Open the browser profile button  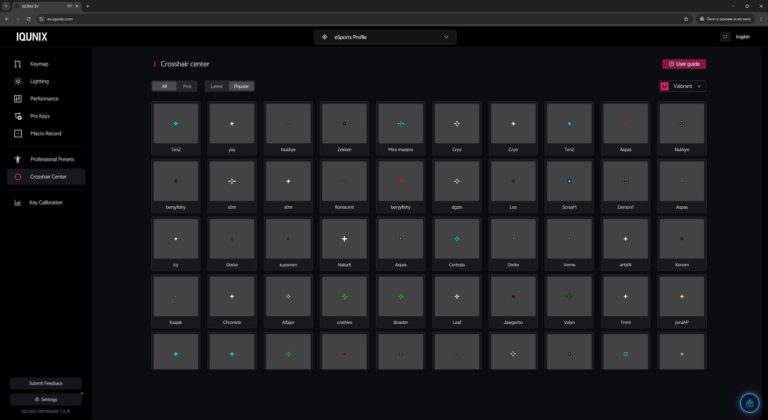(725, 19)
